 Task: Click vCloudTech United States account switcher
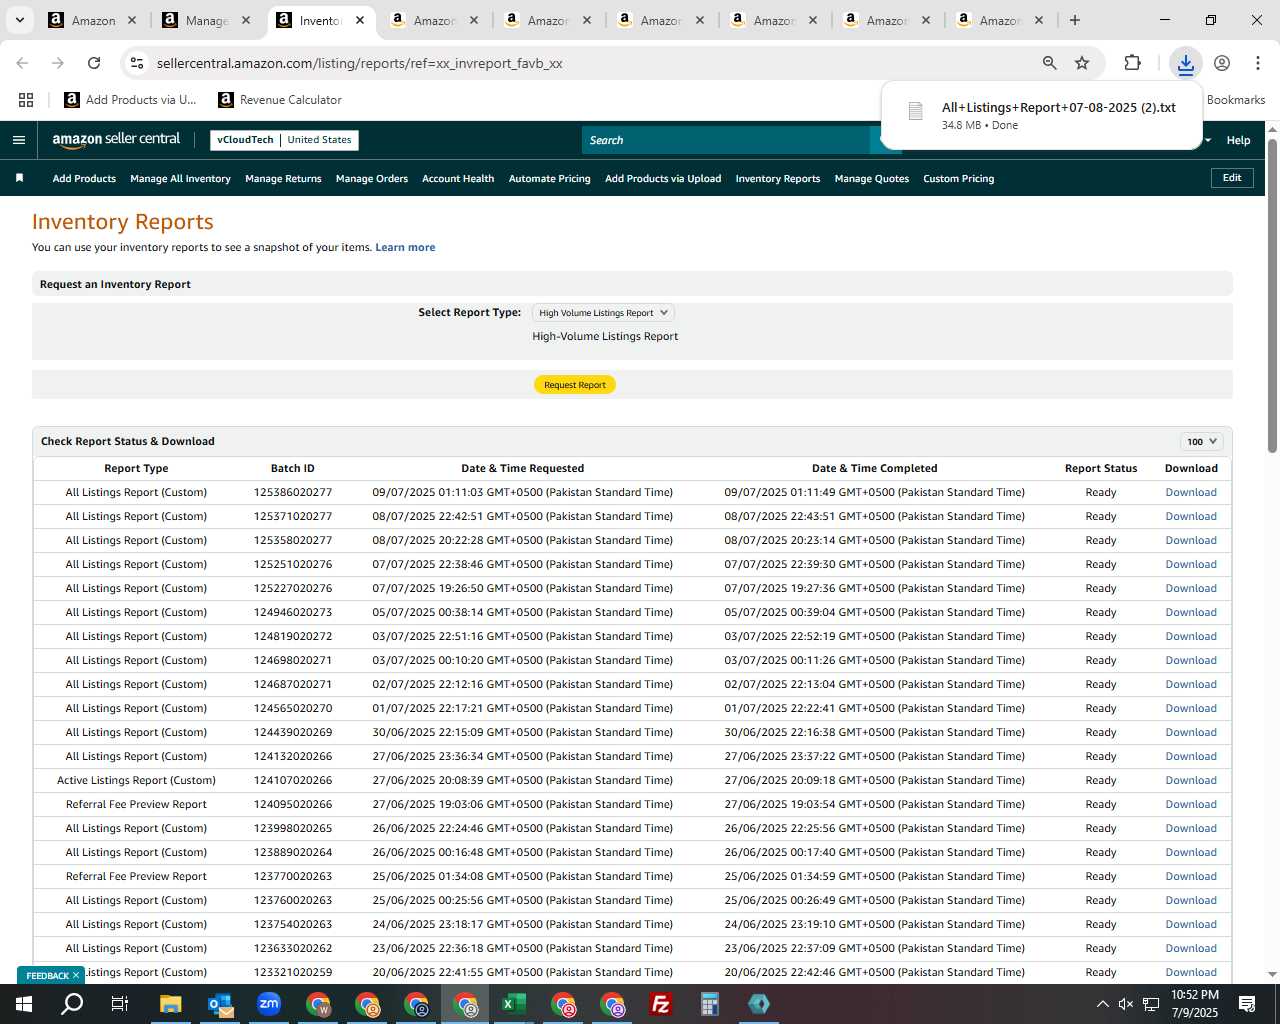[x=284, y=140]
